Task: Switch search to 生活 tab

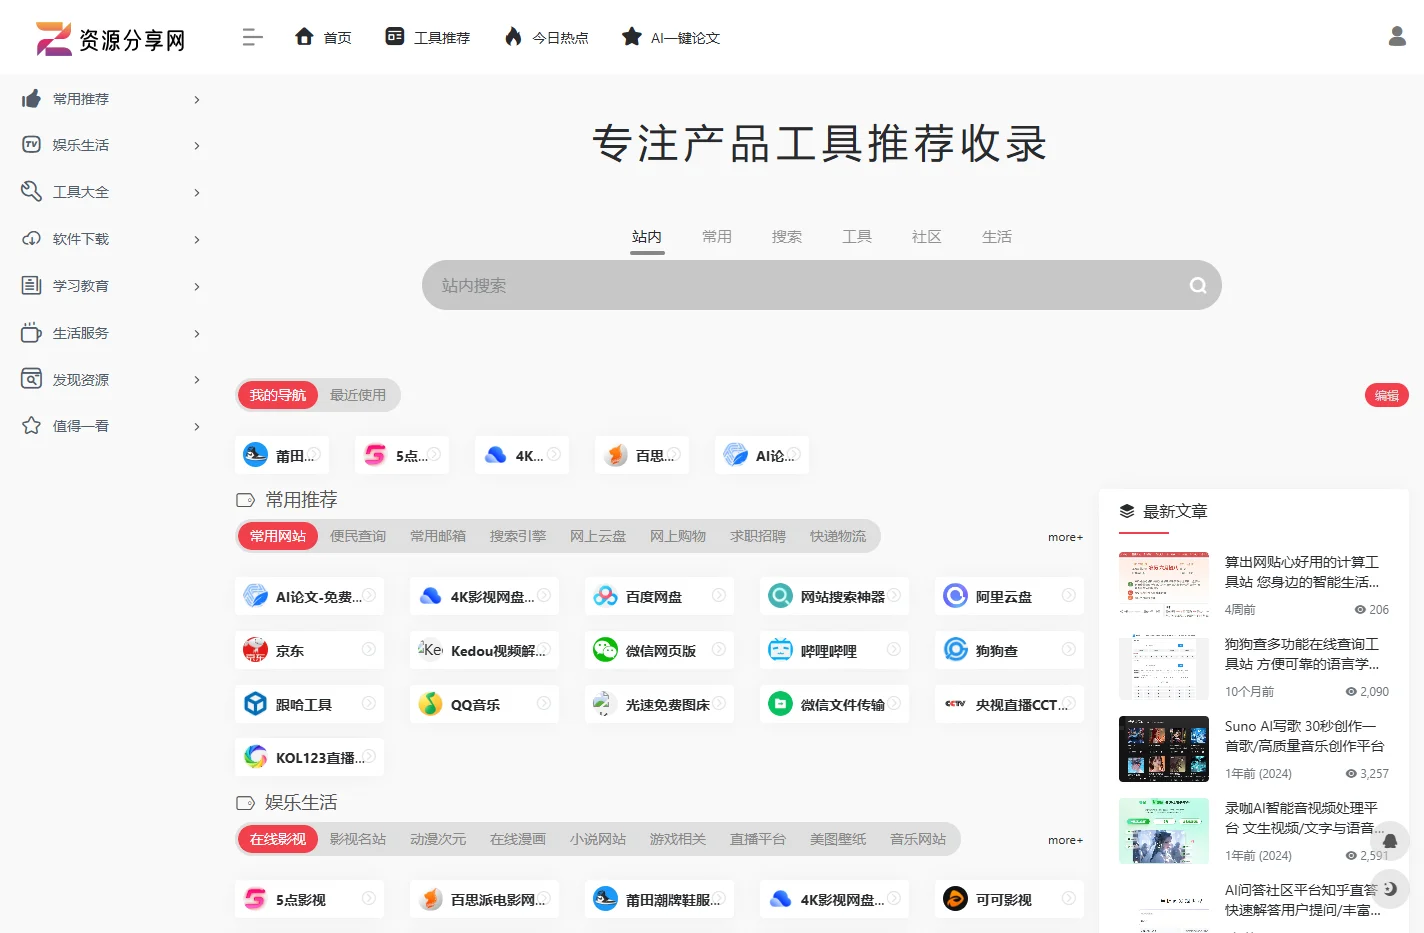Action: pos(997,237)
